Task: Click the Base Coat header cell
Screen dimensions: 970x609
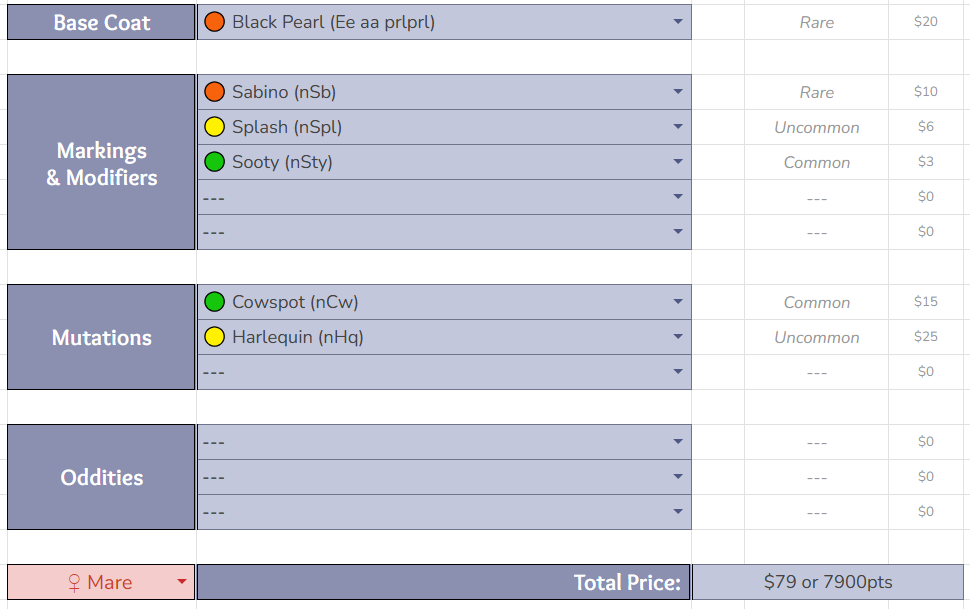Action: [101, 22]
